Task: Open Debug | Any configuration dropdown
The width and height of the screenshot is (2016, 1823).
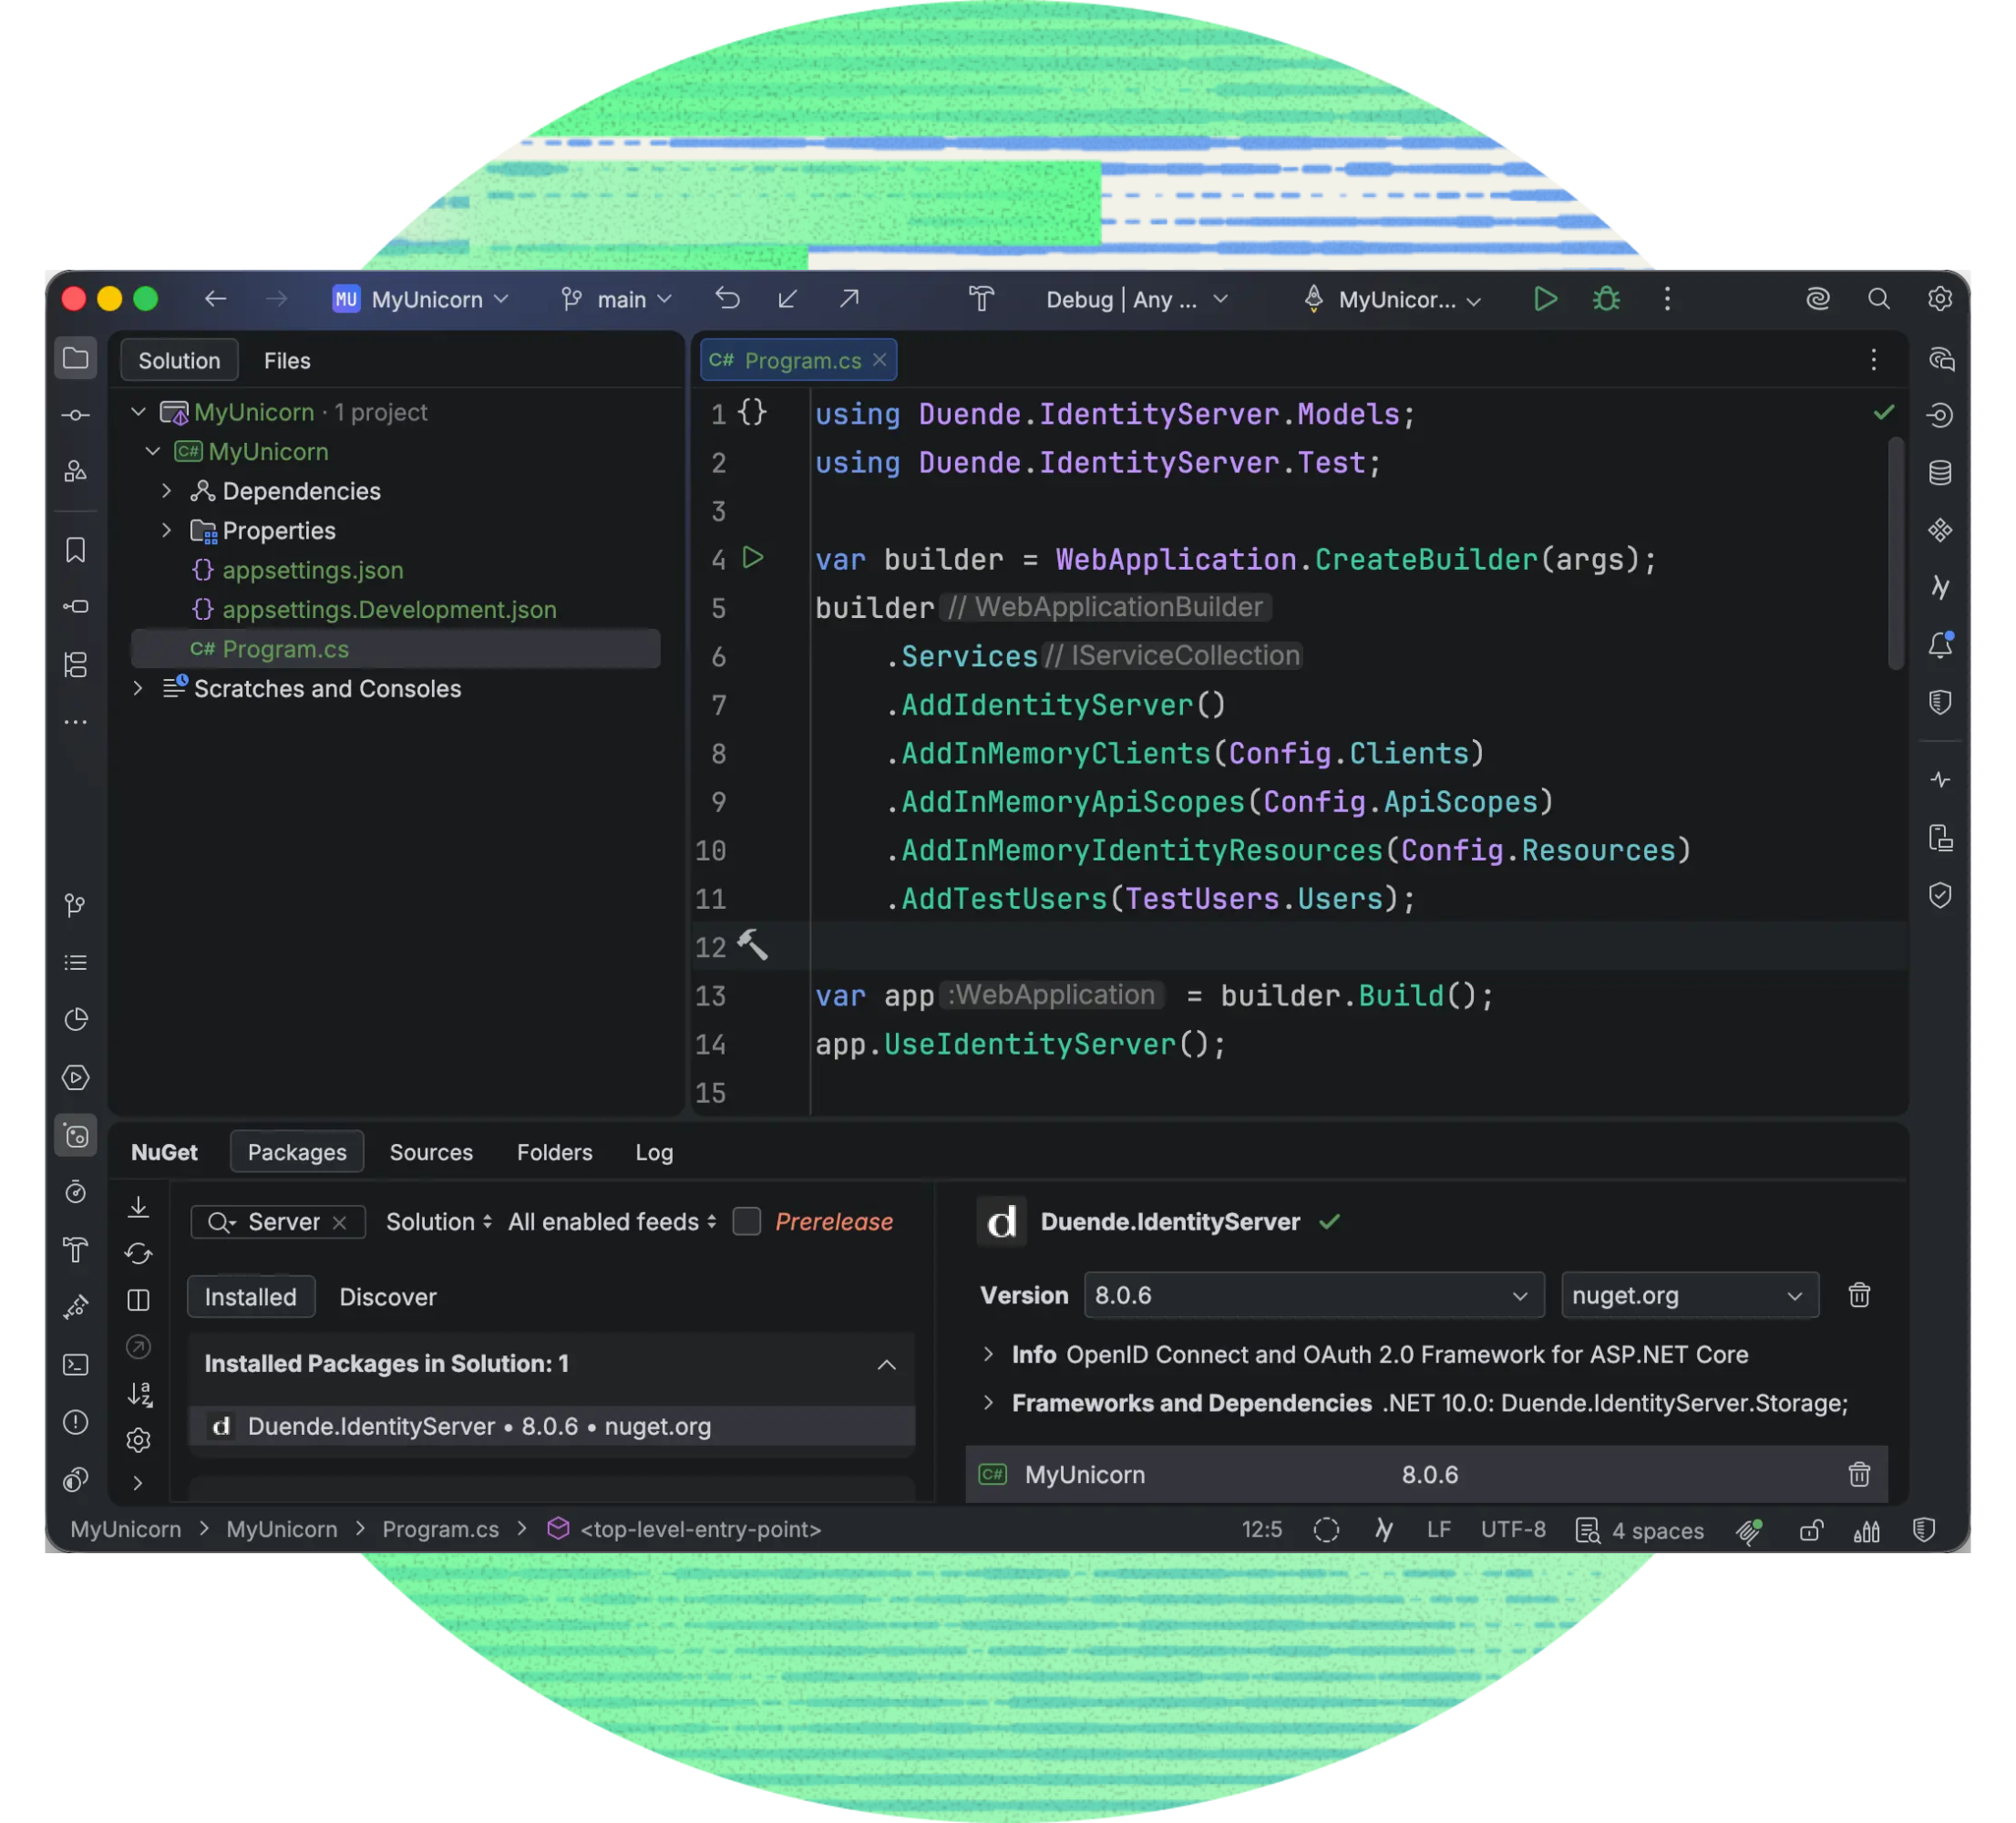Action: tap(1137, 299)
